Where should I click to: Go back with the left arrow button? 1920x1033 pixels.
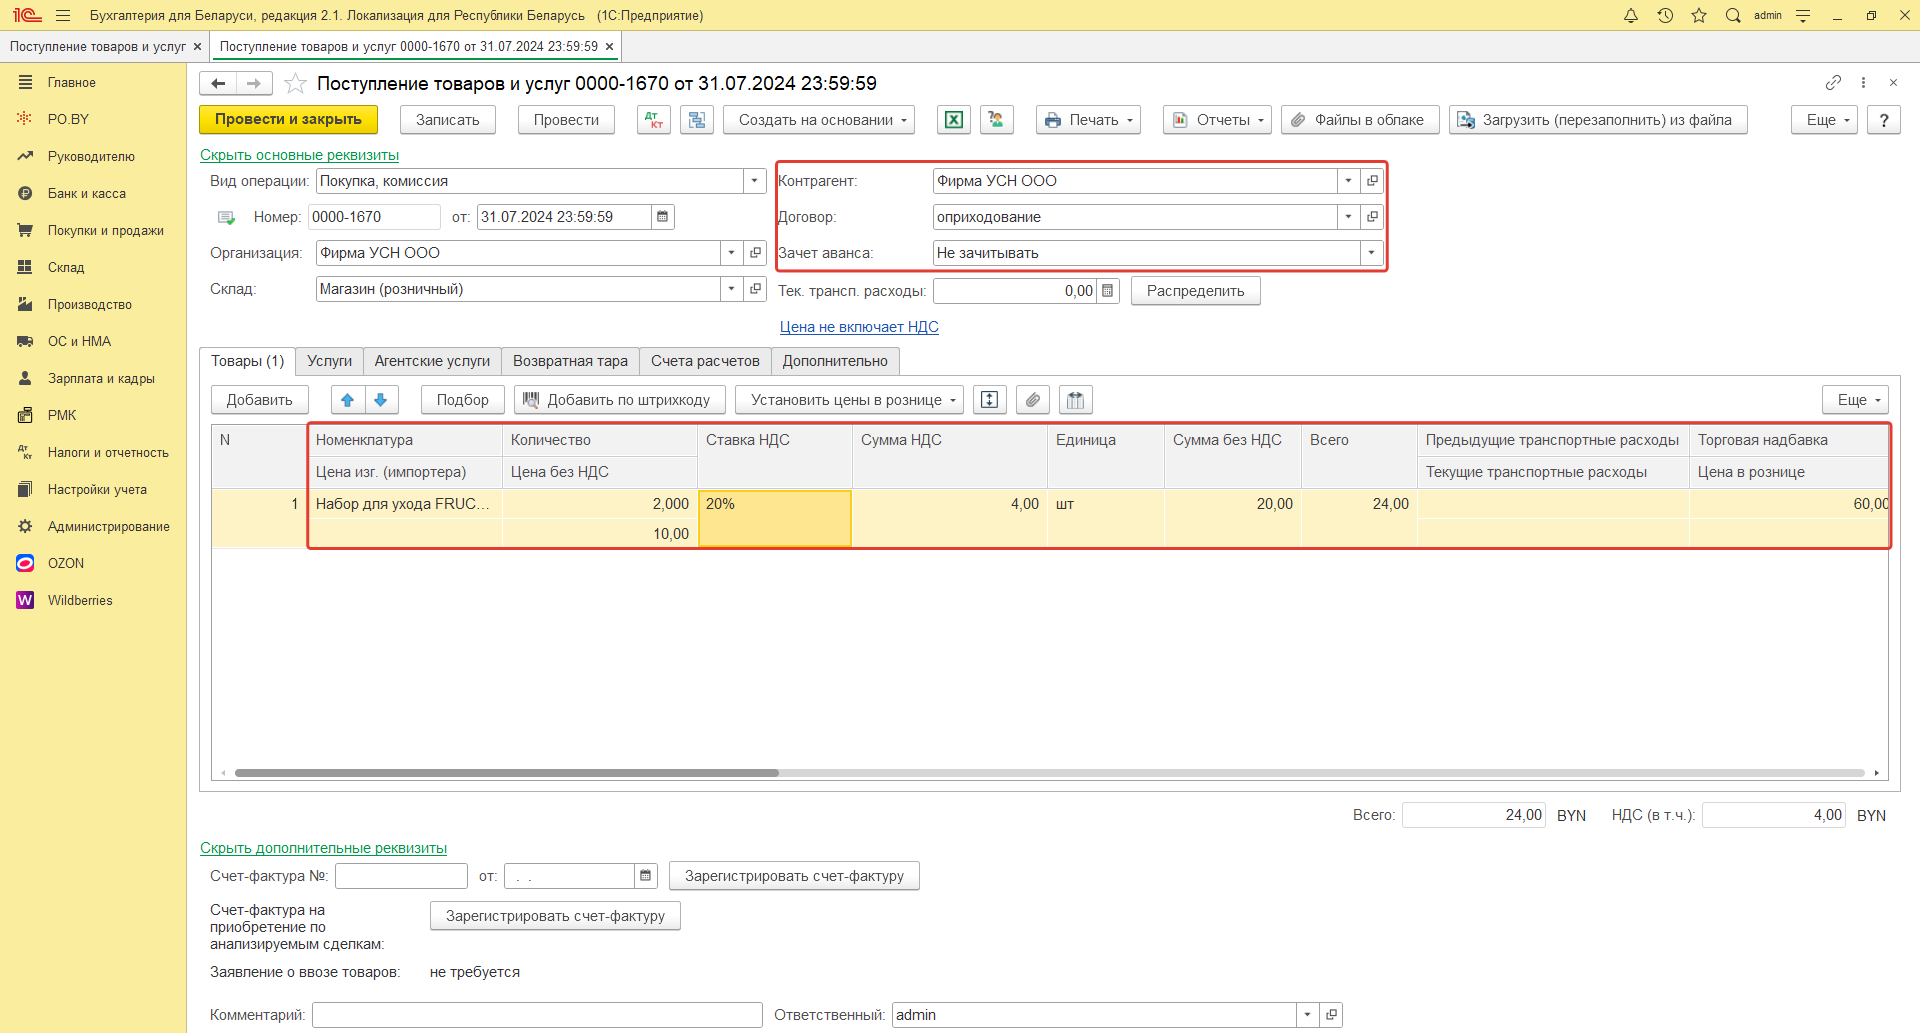[218, 83]
